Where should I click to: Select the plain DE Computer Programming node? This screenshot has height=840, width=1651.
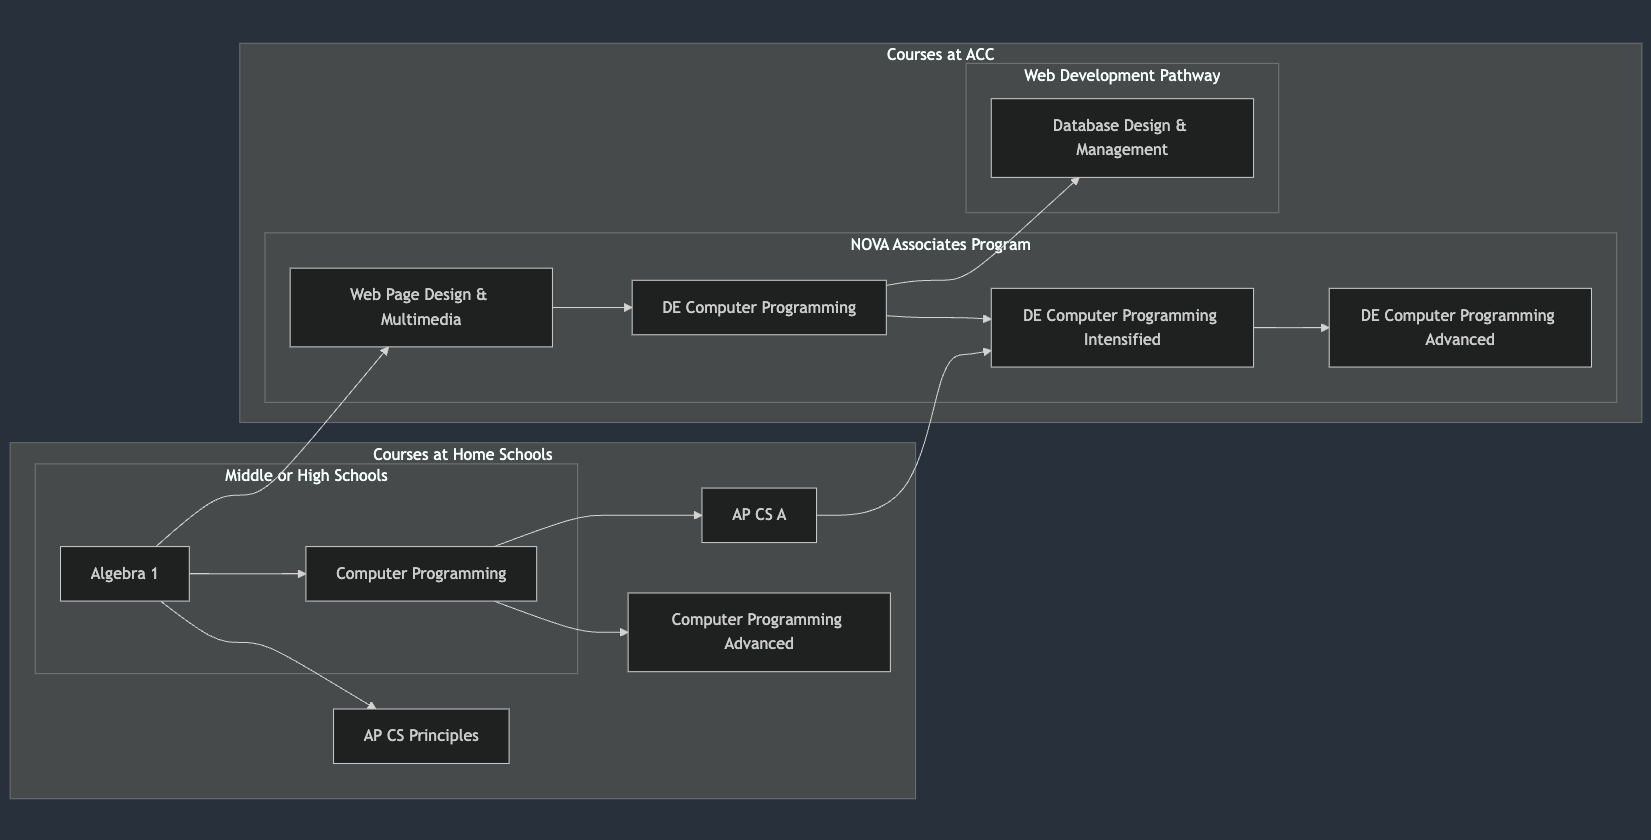[758, 308]
